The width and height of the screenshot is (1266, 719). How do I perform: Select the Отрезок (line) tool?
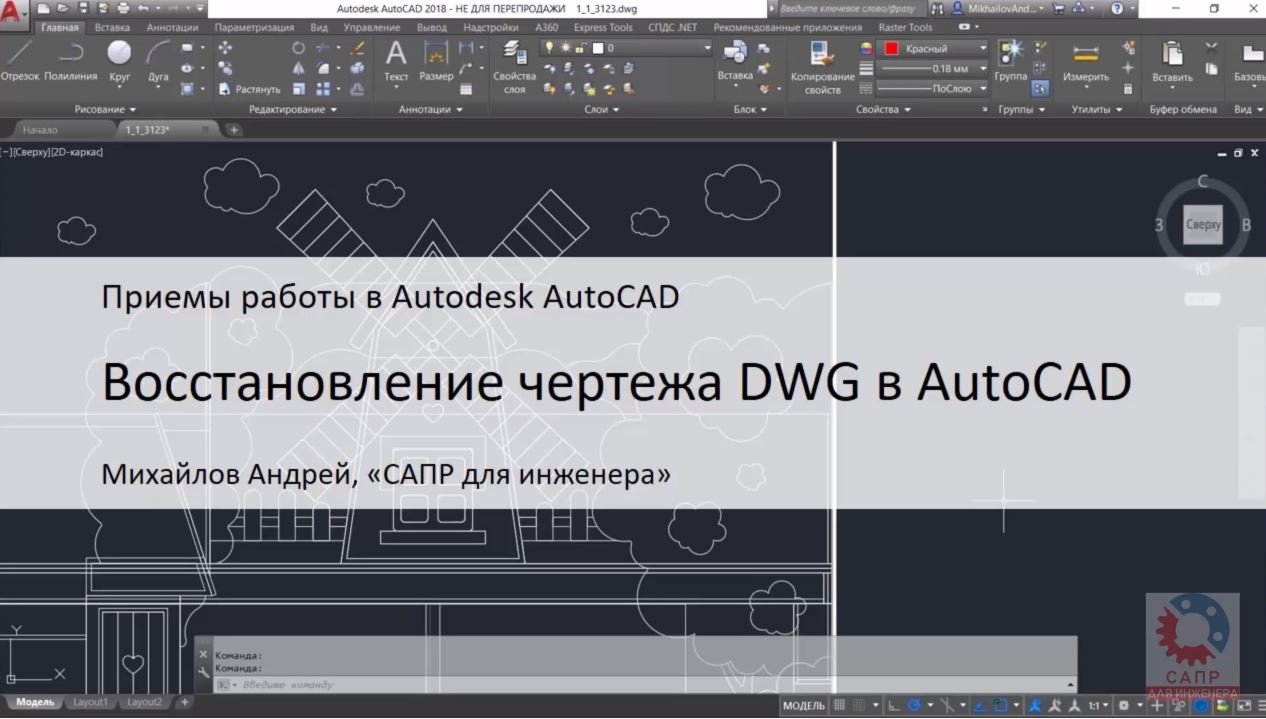[x=20, y=60]
